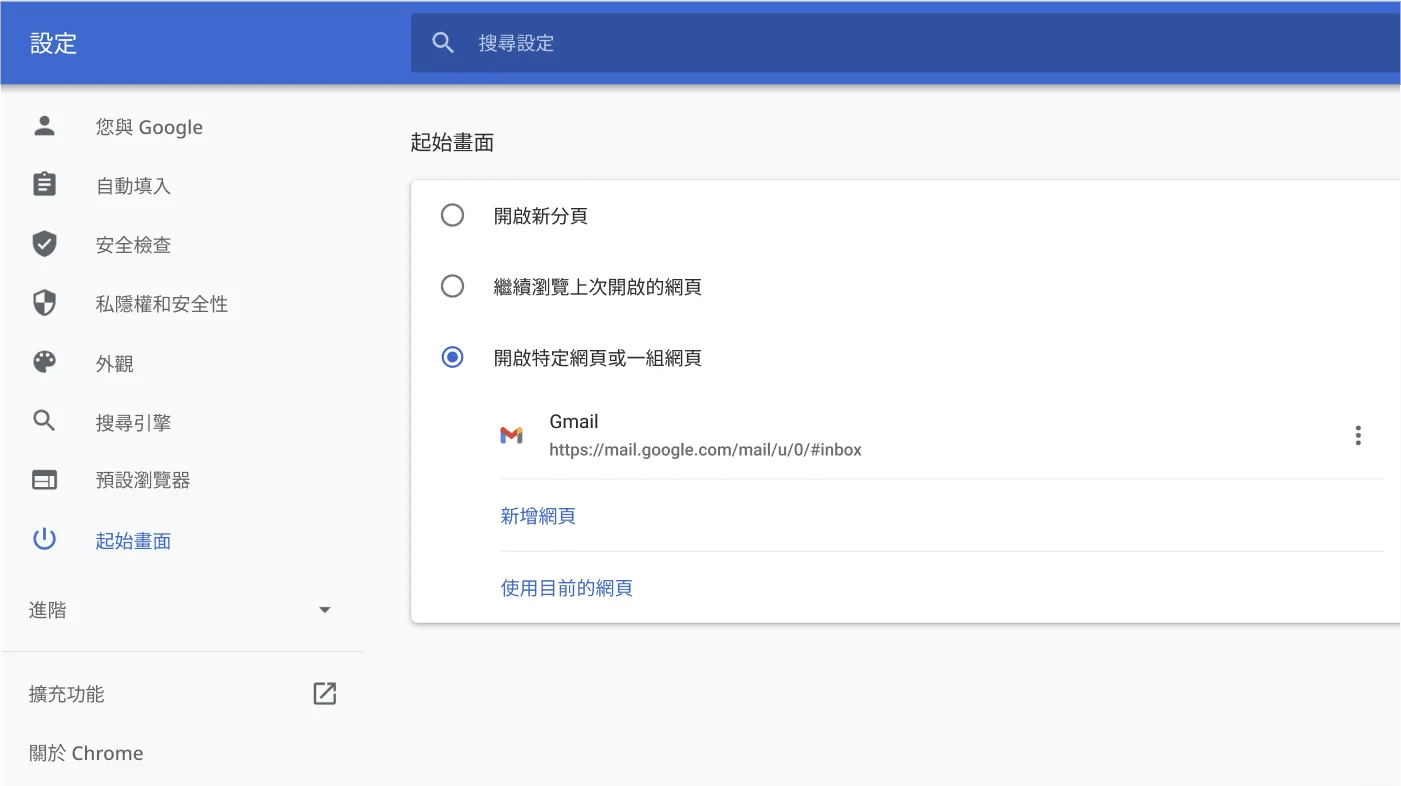Image resolution: width=1401 pixels, height=786 pixels.
Task: Click the 您與 Google profile icon
Action: [x=44, y=126]
